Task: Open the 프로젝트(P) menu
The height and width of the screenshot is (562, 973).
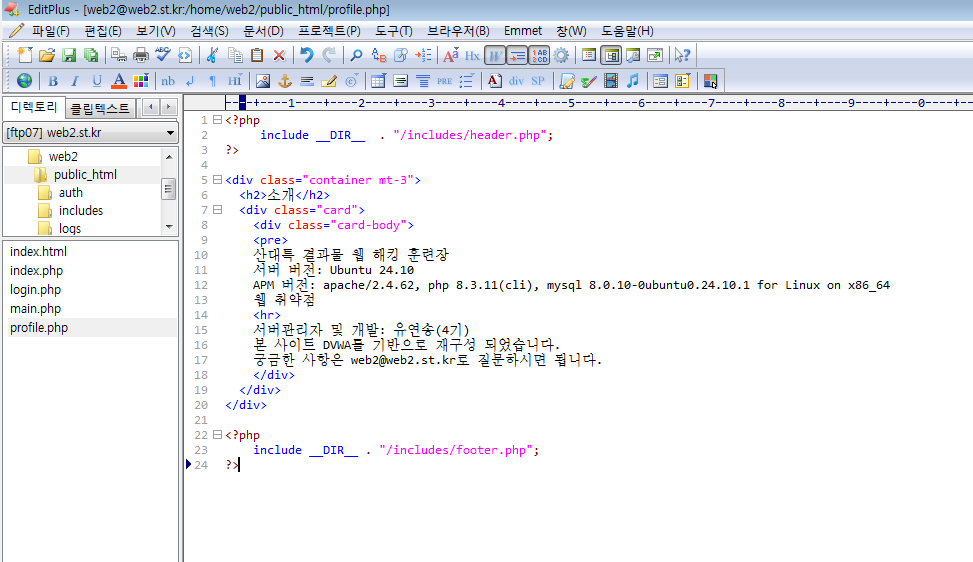Action: pos(330,31)
